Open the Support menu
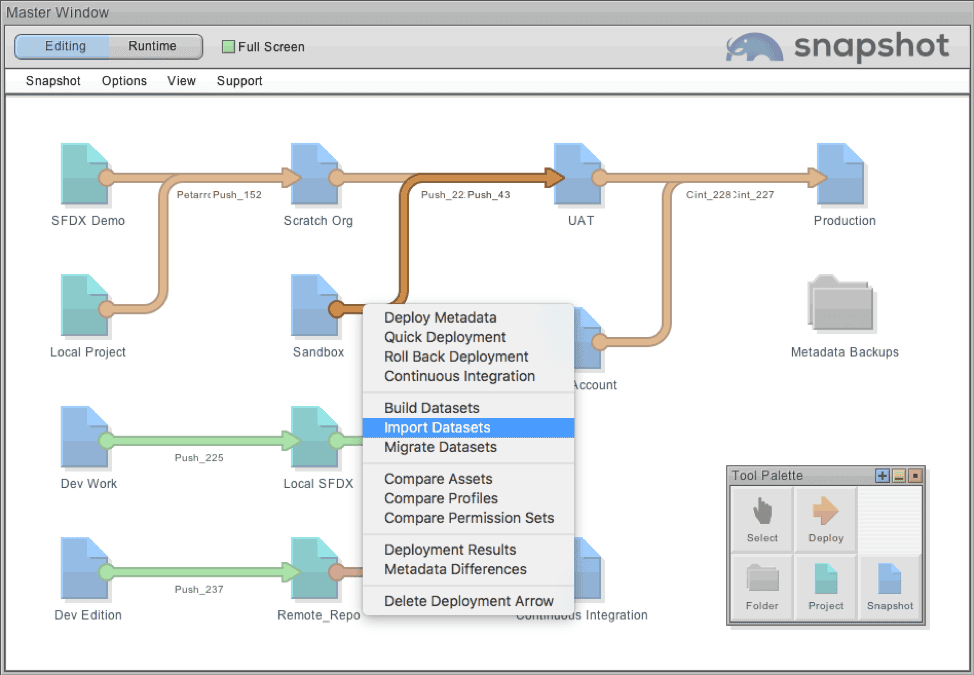The image size is (974, 675). [x=240, y=81]
